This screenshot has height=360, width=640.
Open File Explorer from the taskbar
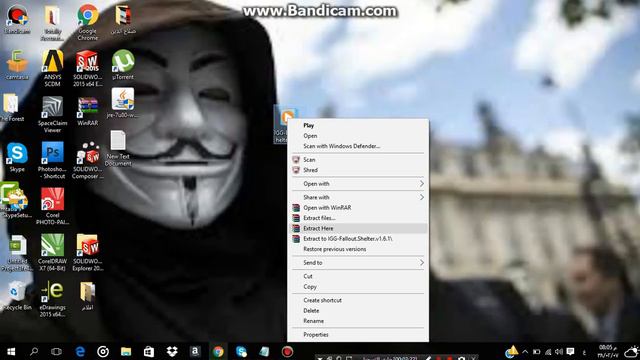tap(126, 351)
